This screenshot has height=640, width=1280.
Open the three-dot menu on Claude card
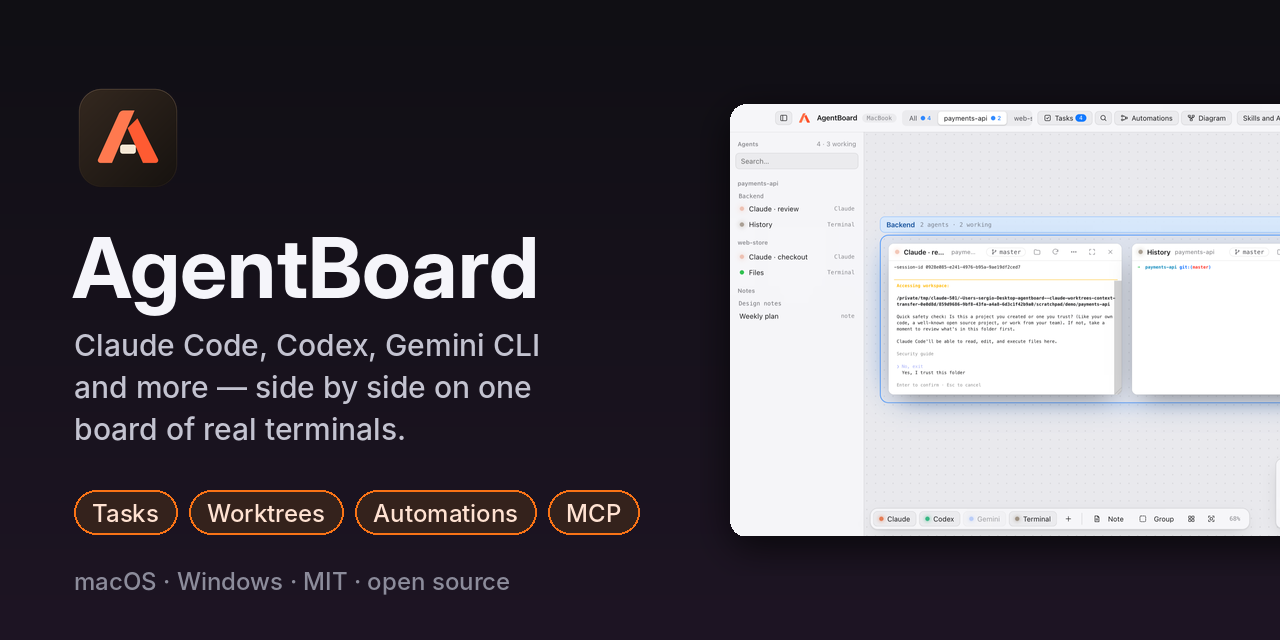point(1074,252)
